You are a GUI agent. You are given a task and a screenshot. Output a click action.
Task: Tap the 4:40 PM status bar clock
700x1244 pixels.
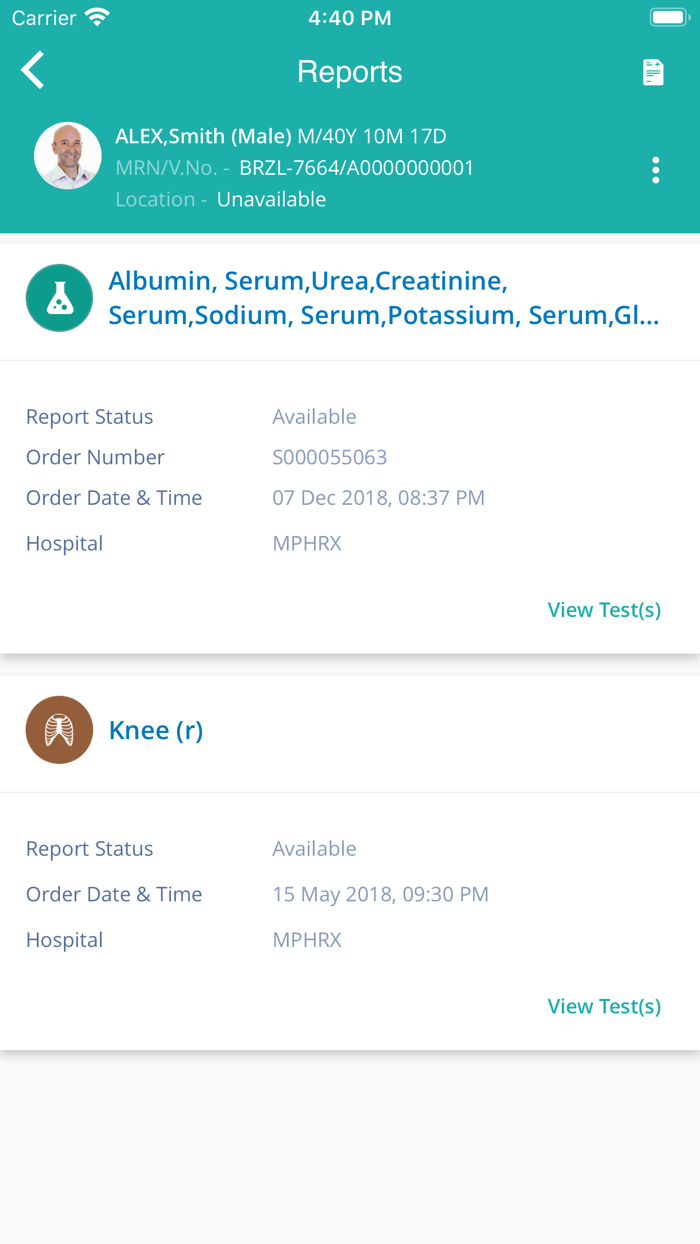click(x=349, y=18)
